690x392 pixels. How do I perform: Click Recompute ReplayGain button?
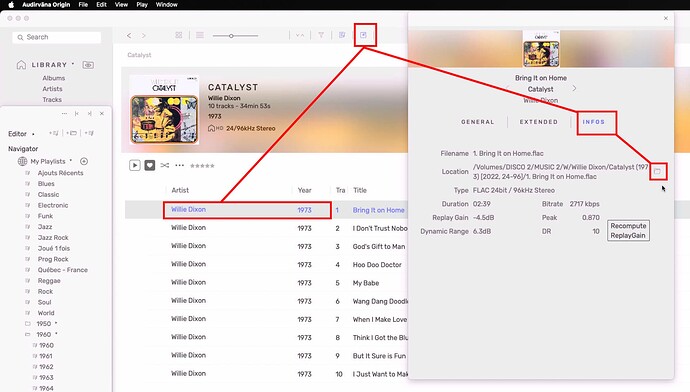(x=628, y=231)
